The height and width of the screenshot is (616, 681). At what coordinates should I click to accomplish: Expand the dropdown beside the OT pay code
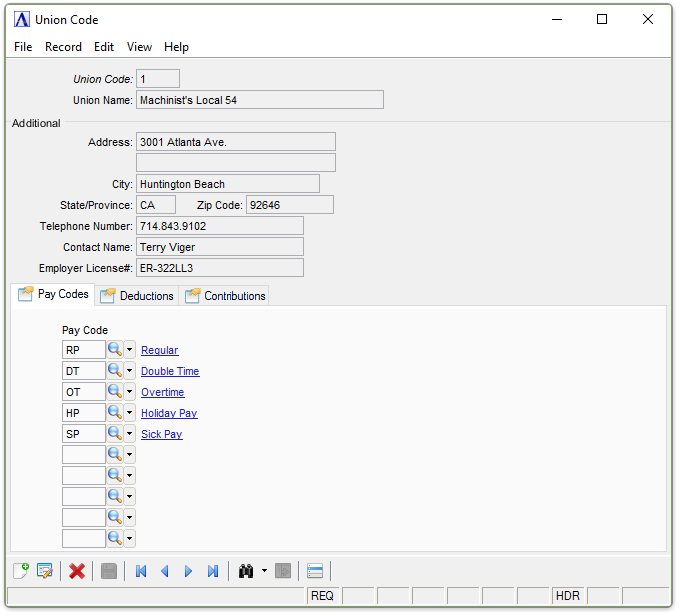pos(130,392)
